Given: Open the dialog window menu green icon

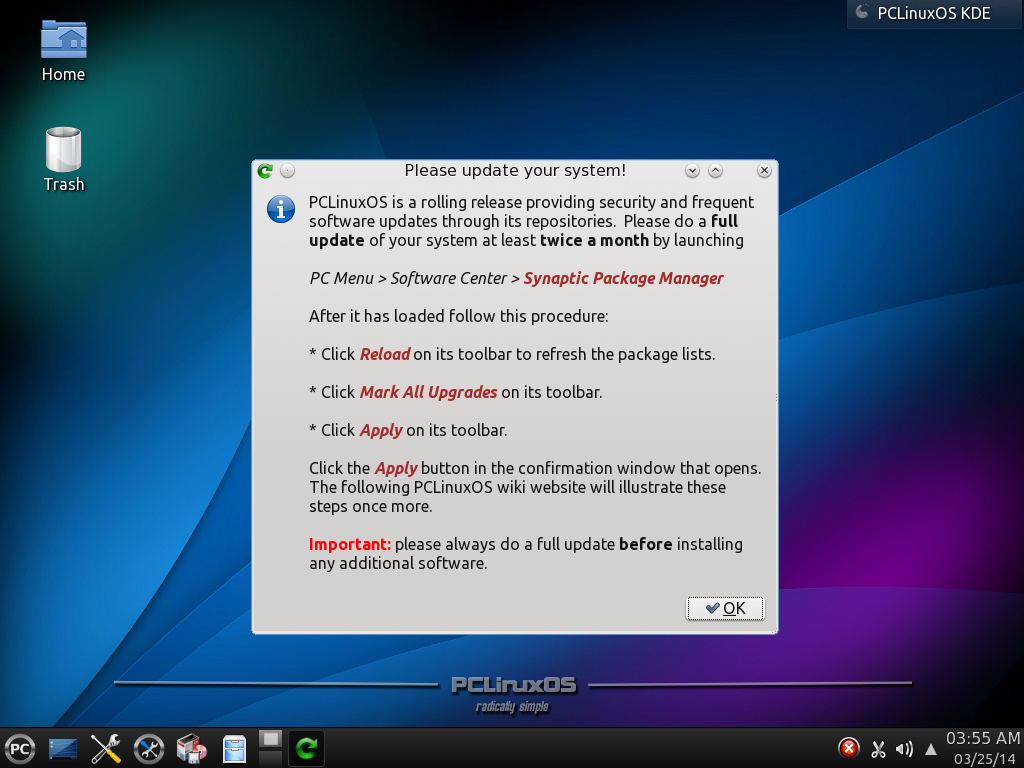Looking at the screenshot, I should click(x=264, y=171).
